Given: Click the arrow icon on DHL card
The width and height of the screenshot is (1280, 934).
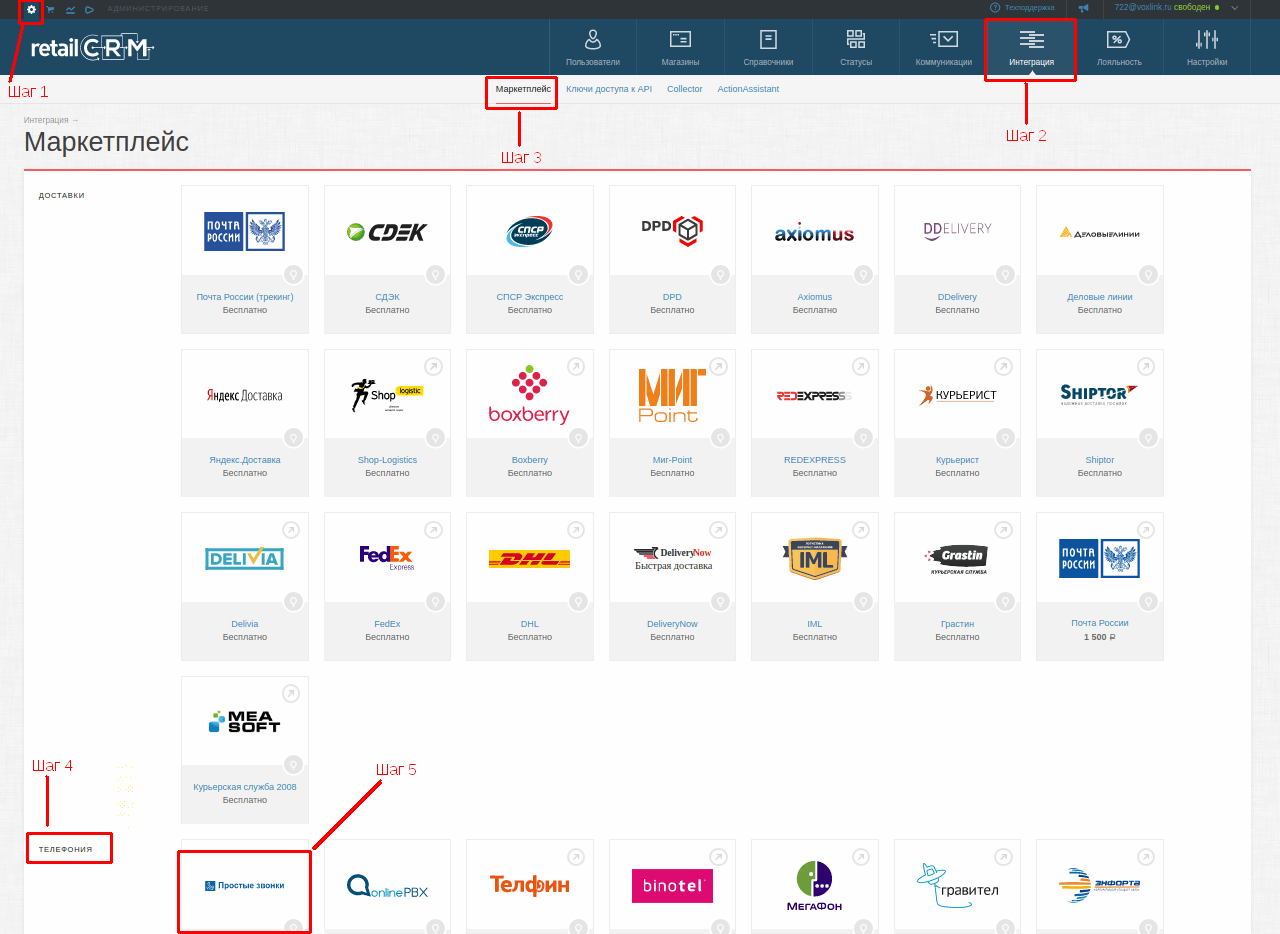Looking at the screenshot, I should pyautogui.click(x=576, y=529).
